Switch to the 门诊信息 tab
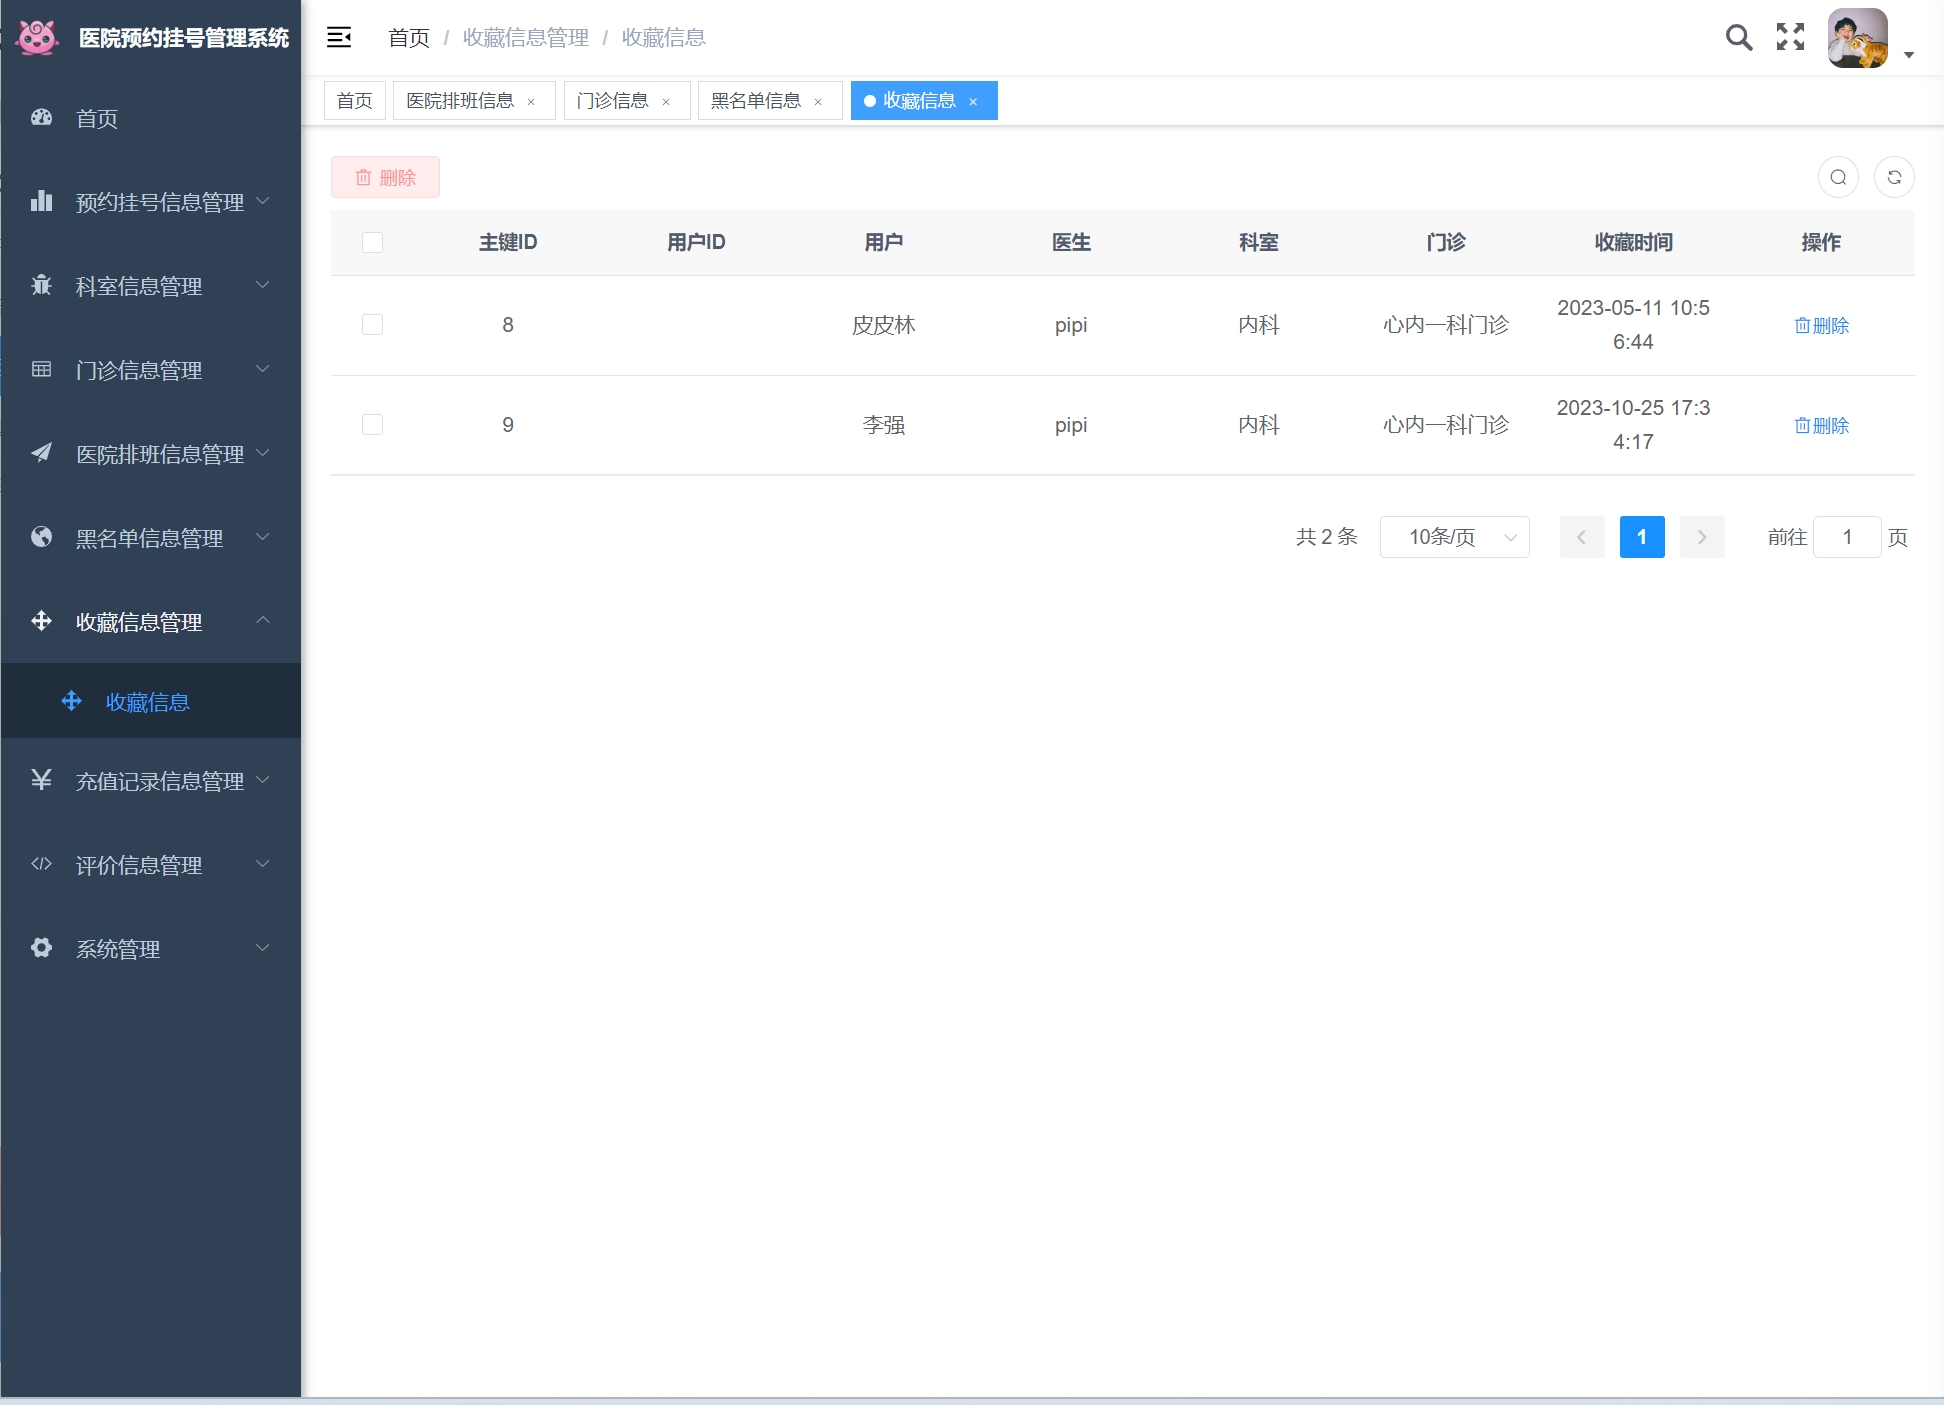This screenshot has width=1944, height=1405. pos(612,101)
